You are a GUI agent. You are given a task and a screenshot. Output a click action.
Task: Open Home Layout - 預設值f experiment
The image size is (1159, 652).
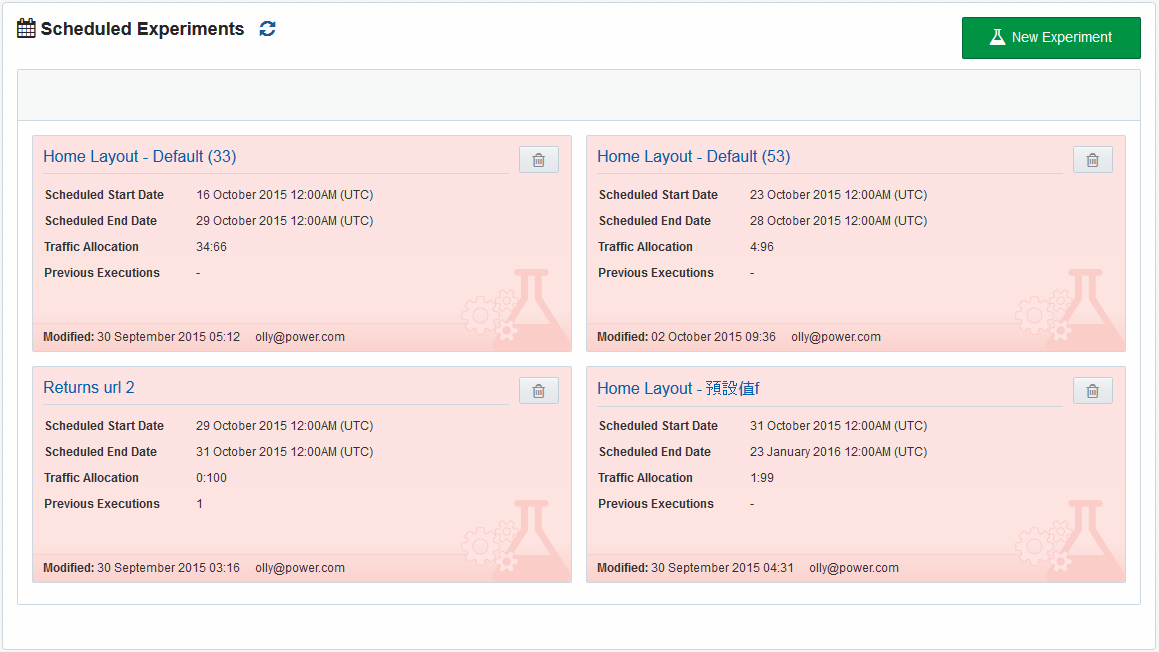point(679,388)
